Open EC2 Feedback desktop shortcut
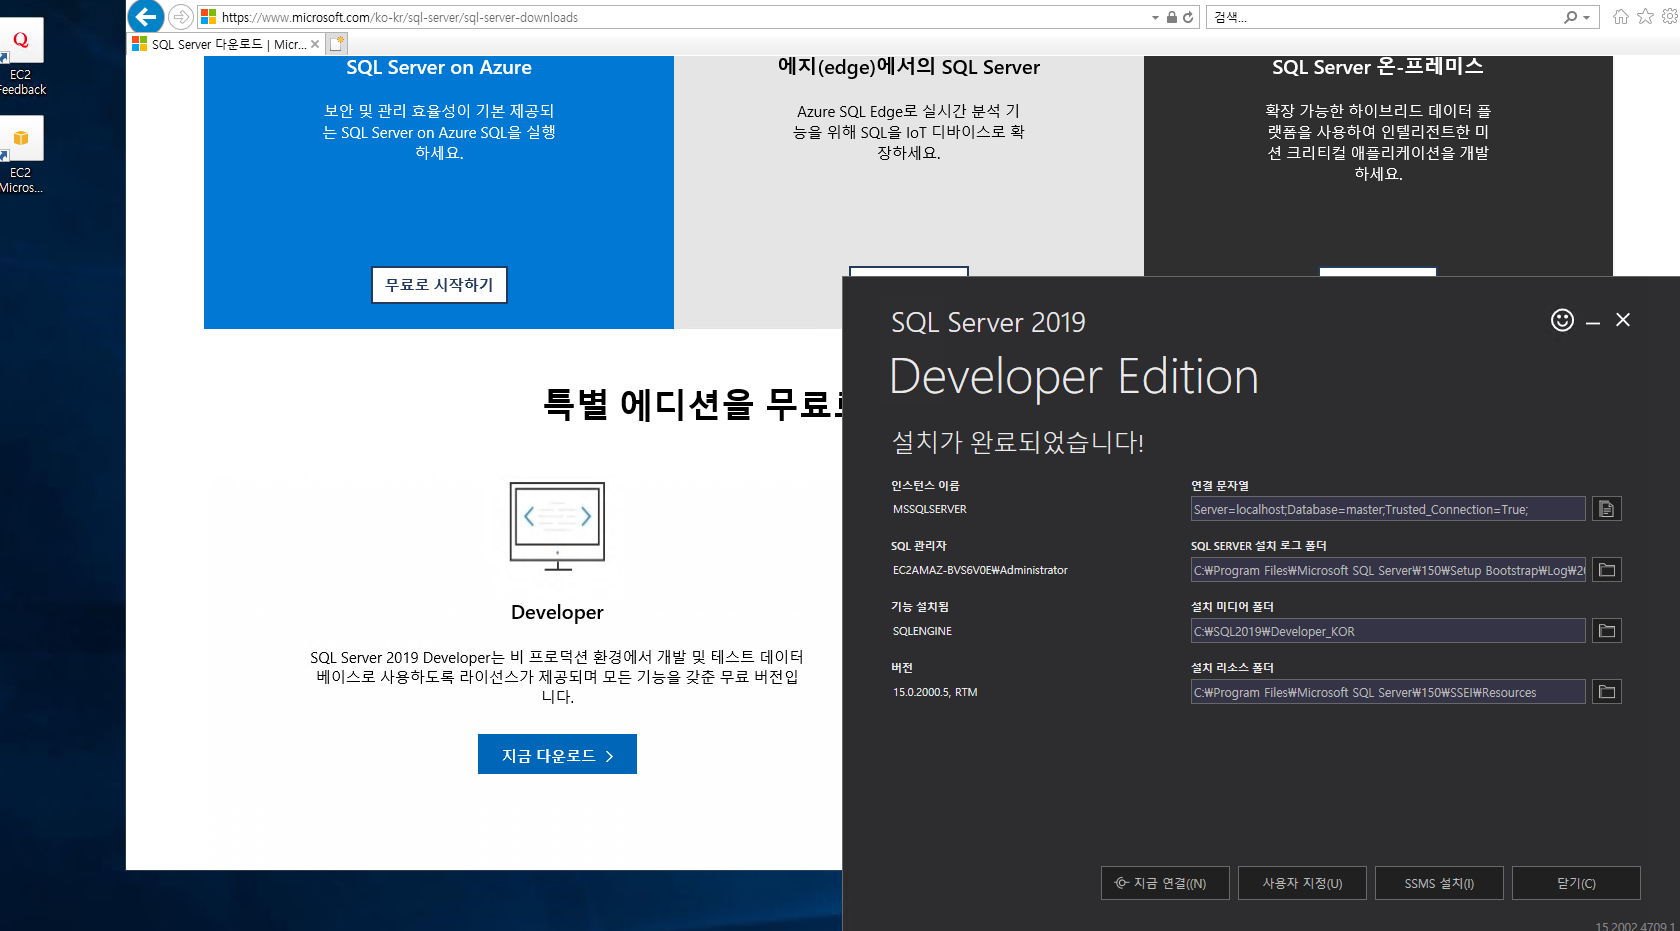 pos(21,58)
